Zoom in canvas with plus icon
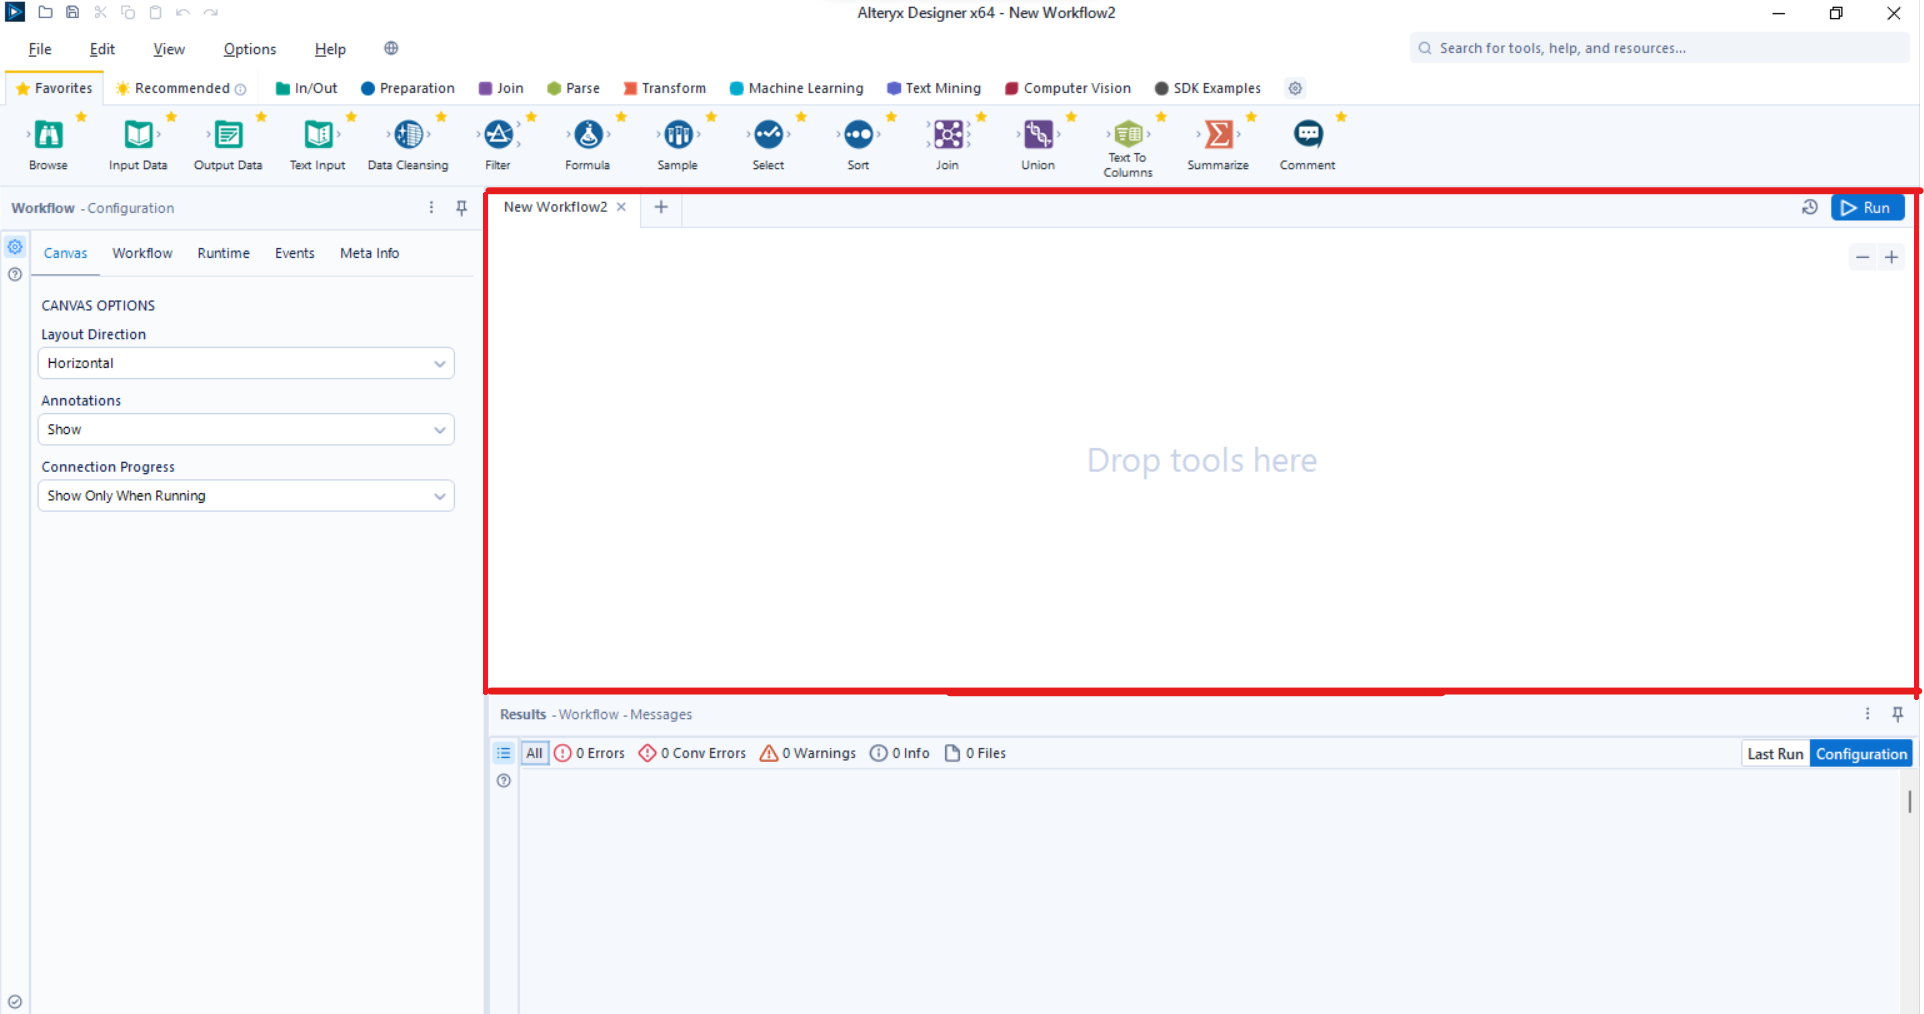 tap(1891, 257)
